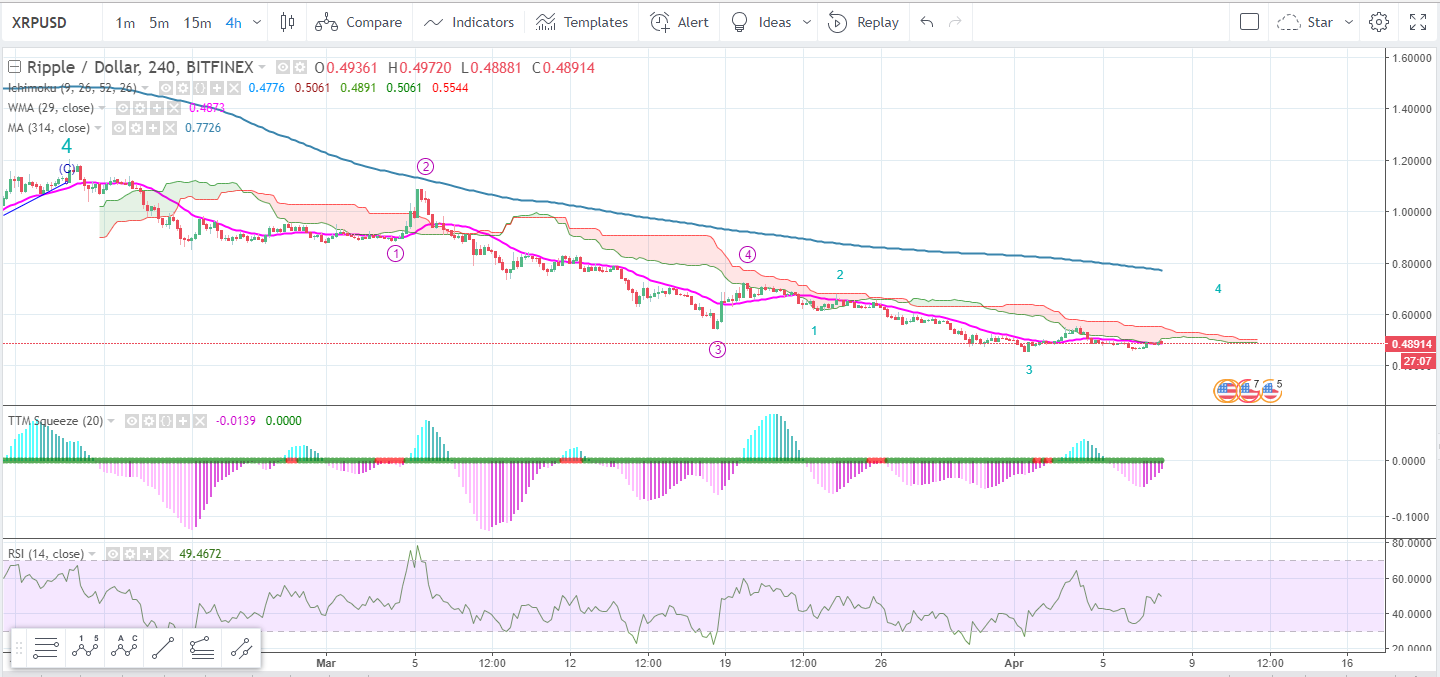Open the time interval dropdown arrow
Image resolution: width=1440 pixels, height=677 pixels.
coord(258,22)
